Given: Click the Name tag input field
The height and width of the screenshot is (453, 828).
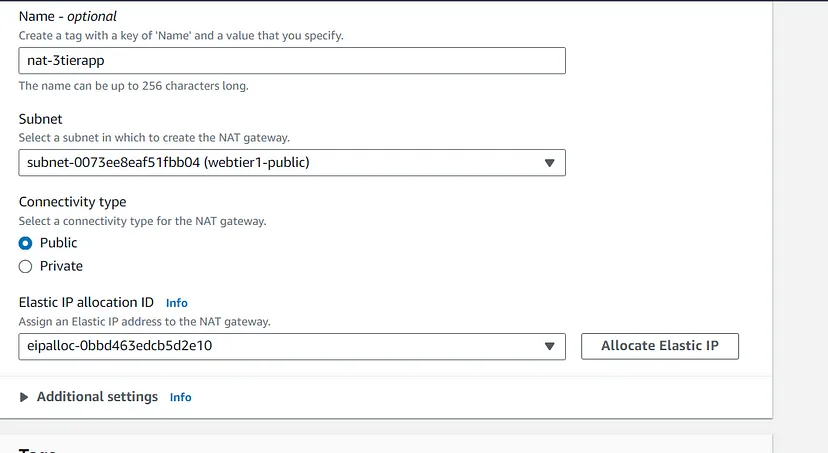Looking at the screenshot, I should (292, 61).
